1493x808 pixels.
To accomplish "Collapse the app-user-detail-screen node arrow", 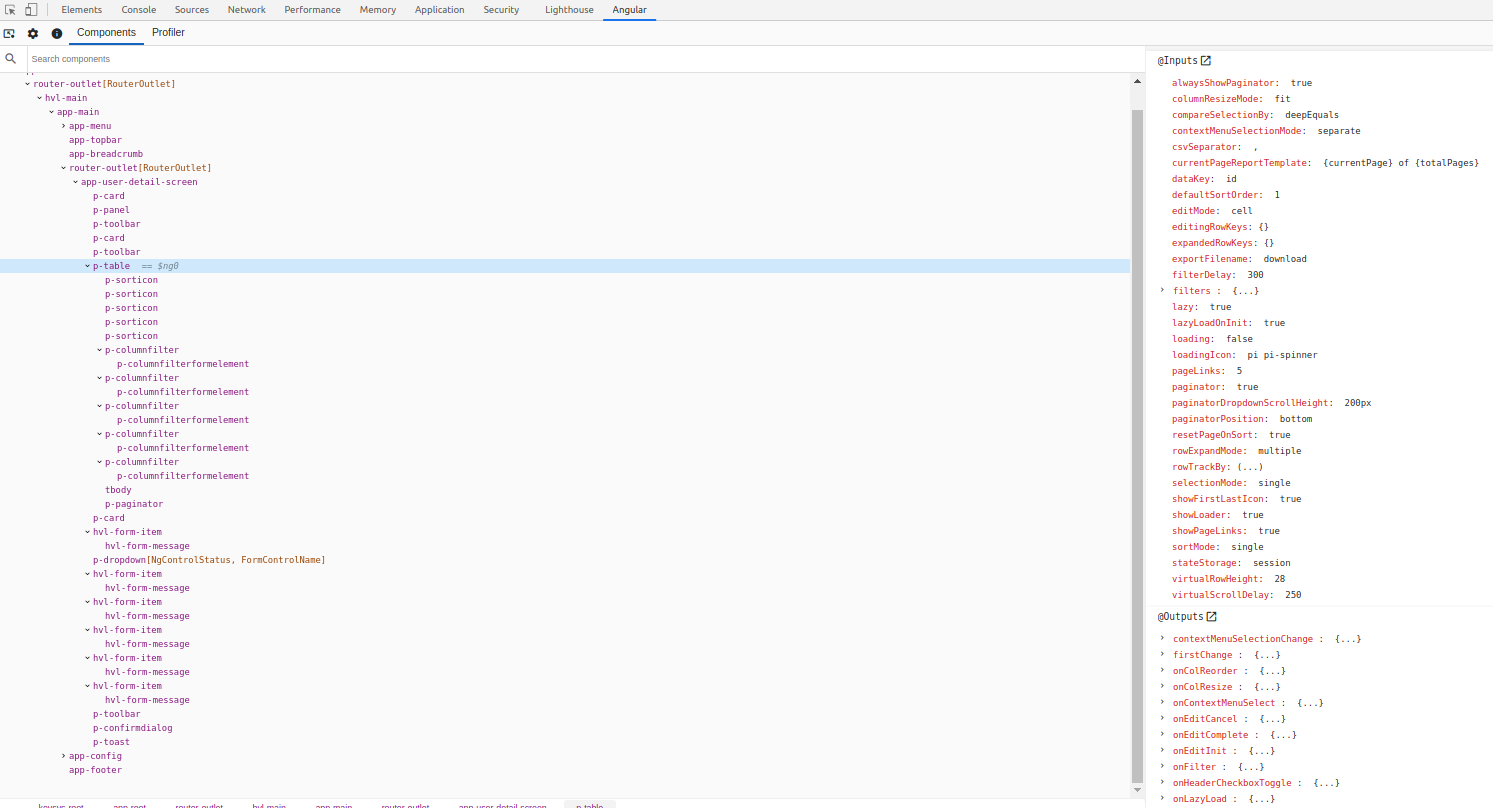I will pos(76,182).
